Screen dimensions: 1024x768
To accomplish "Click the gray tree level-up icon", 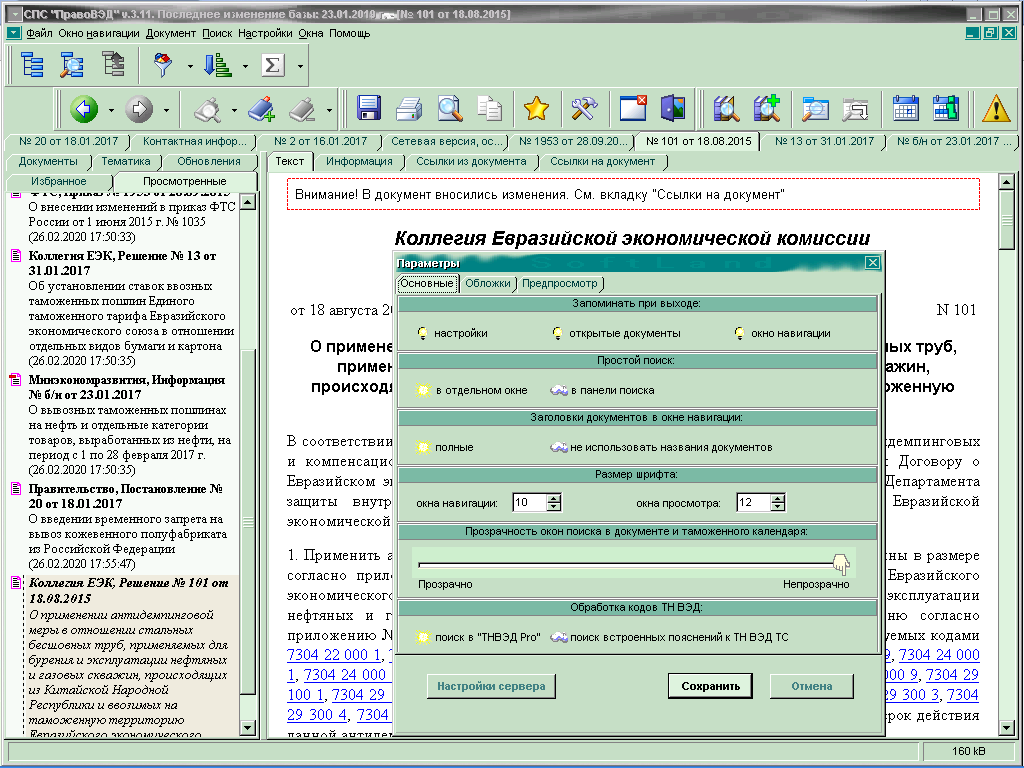I will [x=113, y=65].
